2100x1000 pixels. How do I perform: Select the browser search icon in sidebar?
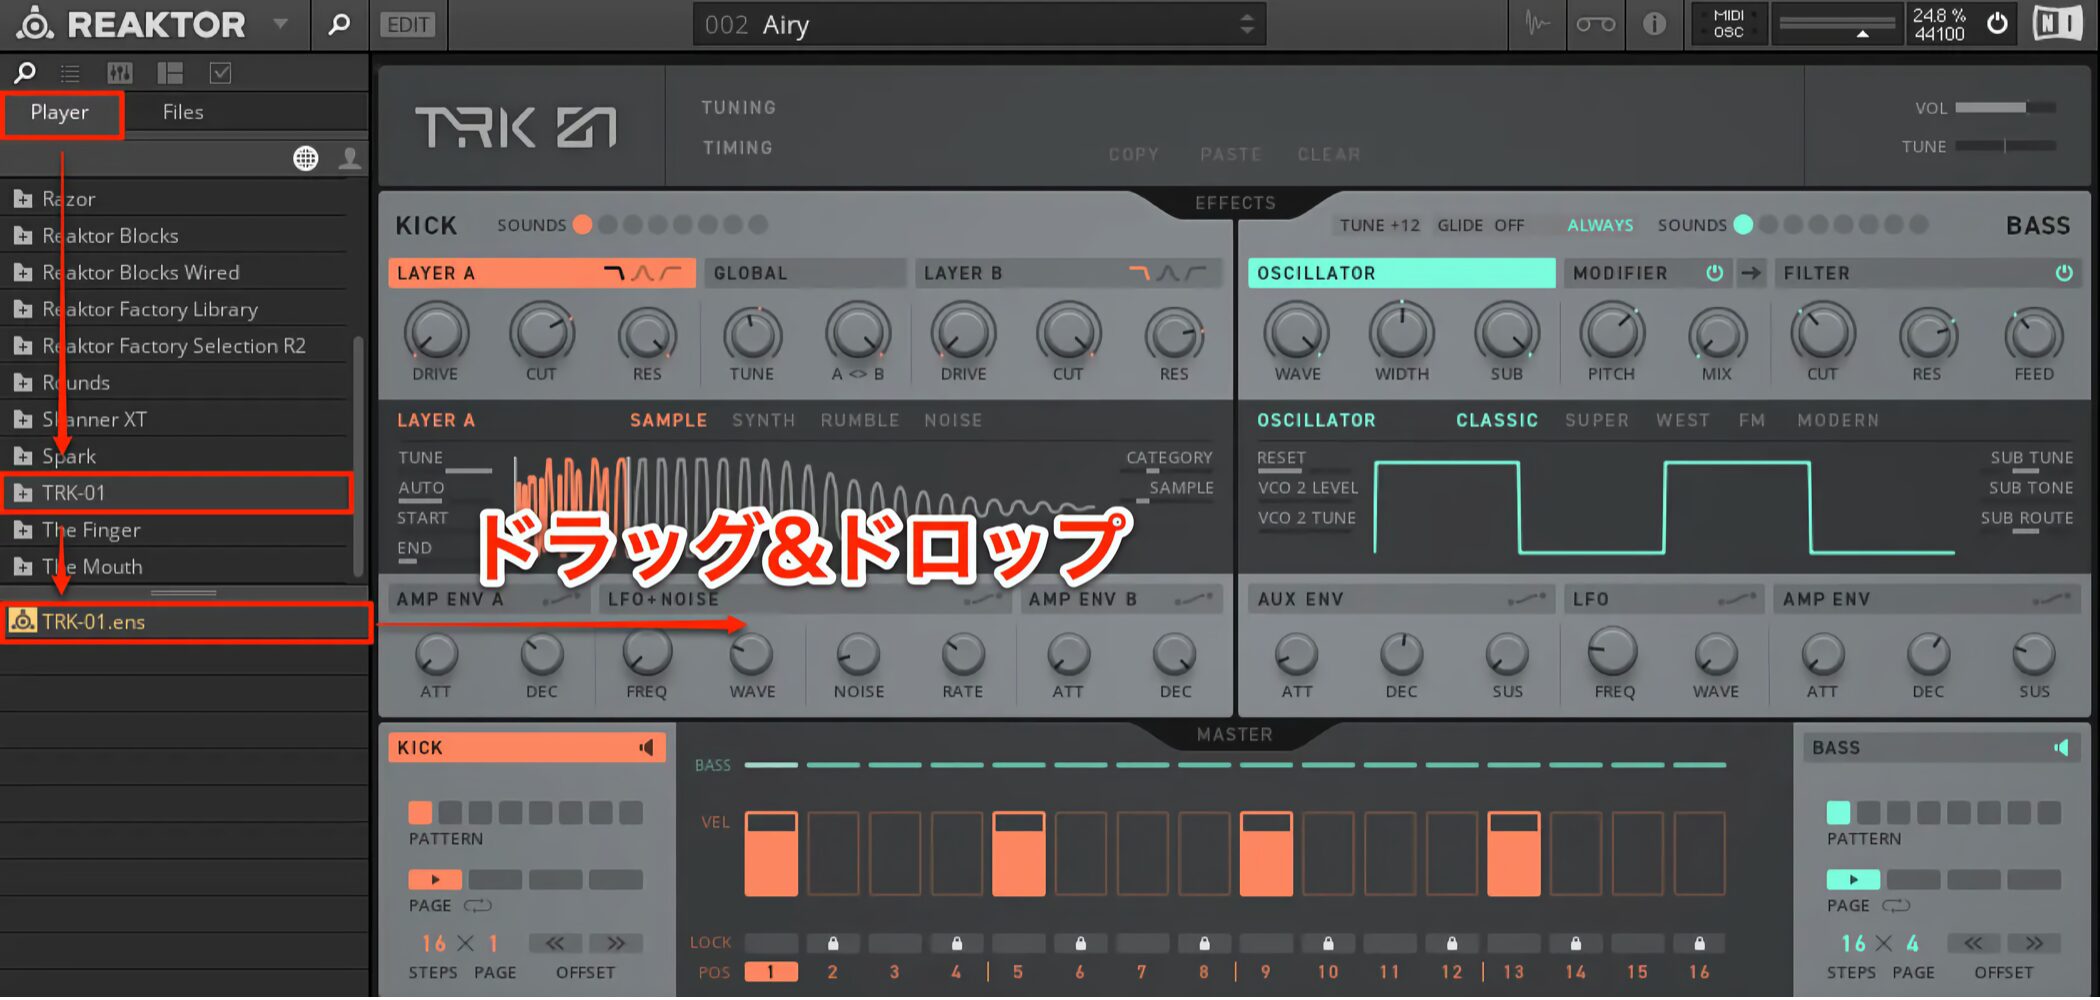[24, 72]
